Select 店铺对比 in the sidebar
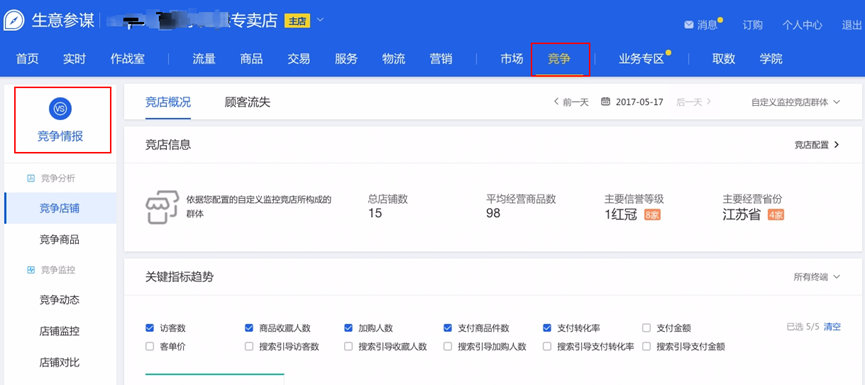The height and width of the screenshot is (385, 865). pos(59,362)
